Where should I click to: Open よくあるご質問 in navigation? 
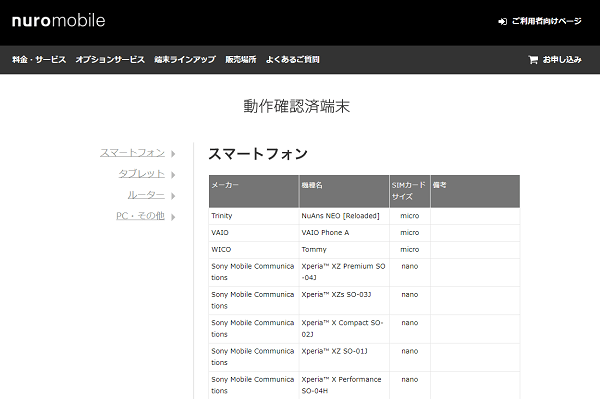pos(293,60)
